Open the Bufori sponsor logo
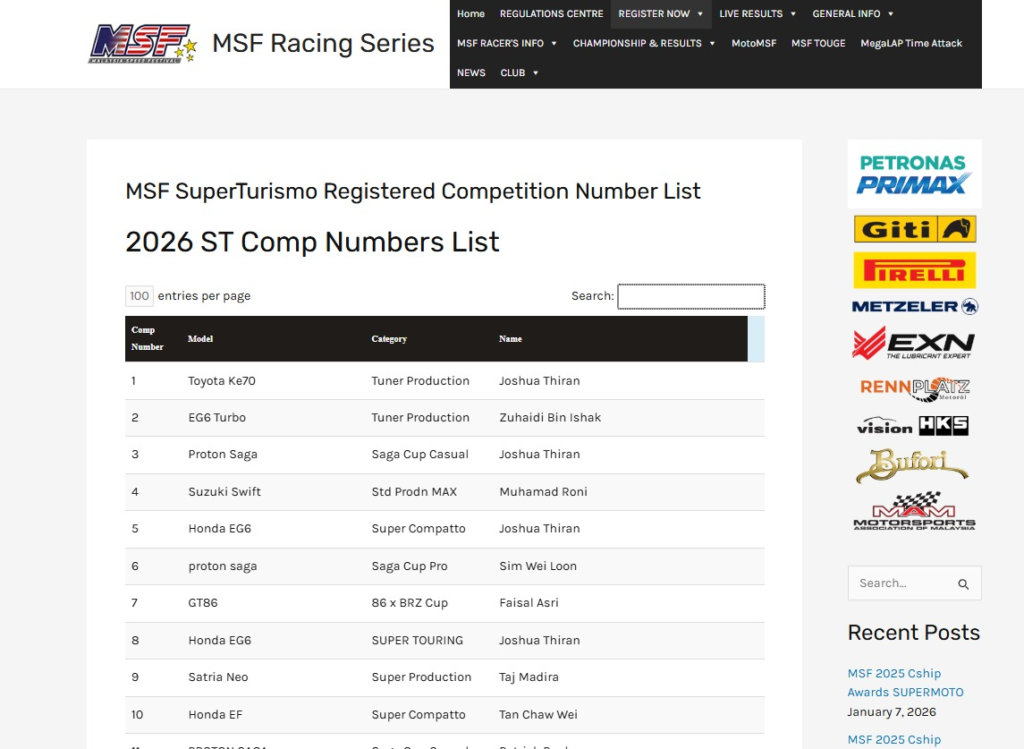Screen dimensions: 1024x749 tap(914, 465)
